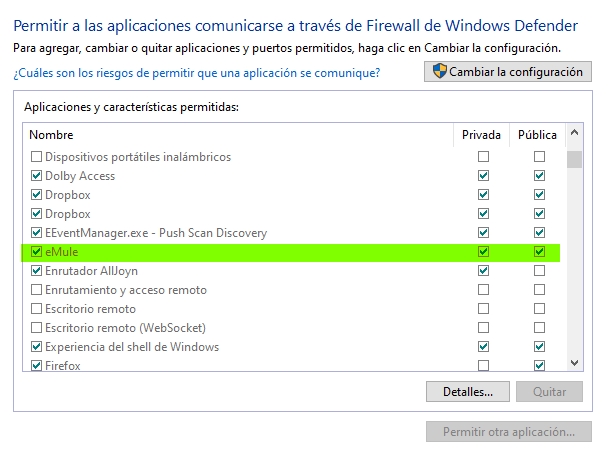Check Dispositivos portátiles inalámbricos checkbox
This screenshot has width=616, height=453.
click(x=36, y=157)
